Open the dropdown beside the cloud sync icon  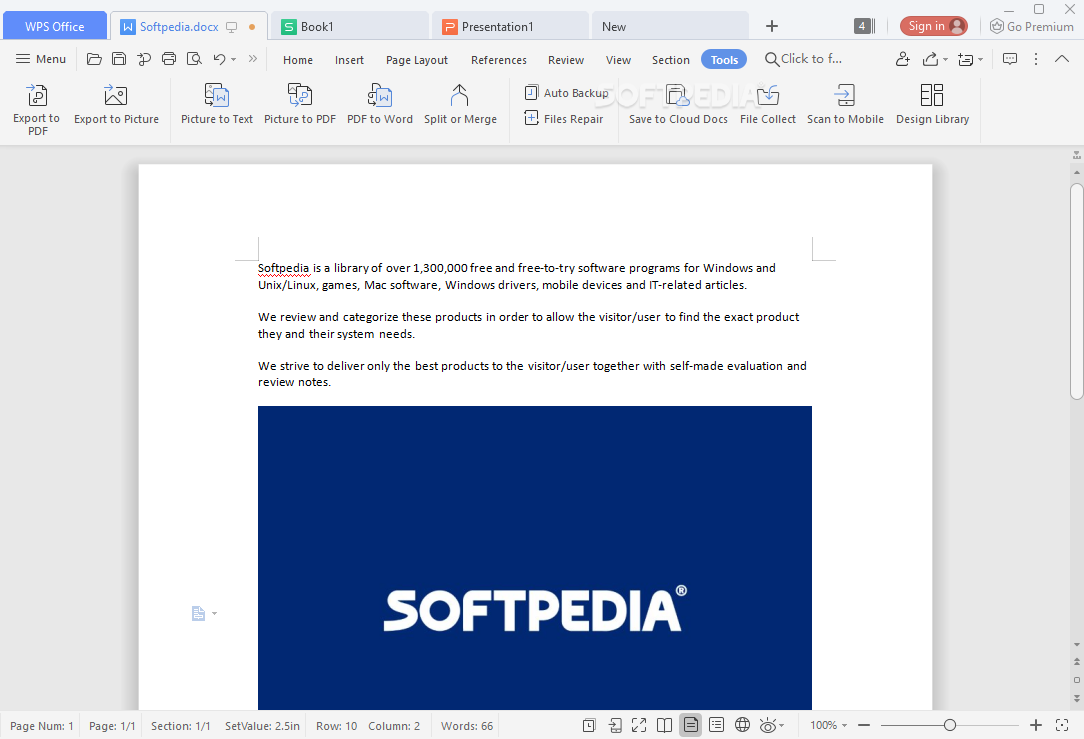click(x=980, y=59)
